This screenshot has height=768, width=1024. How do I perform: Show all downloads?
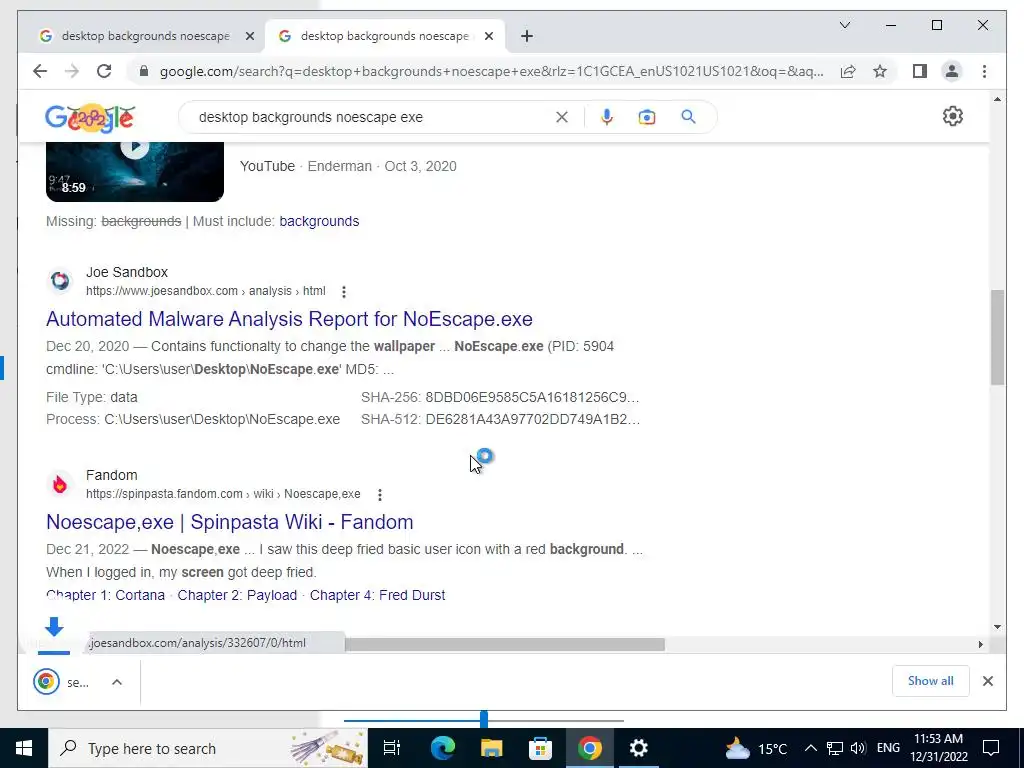(x=931, y=681)
